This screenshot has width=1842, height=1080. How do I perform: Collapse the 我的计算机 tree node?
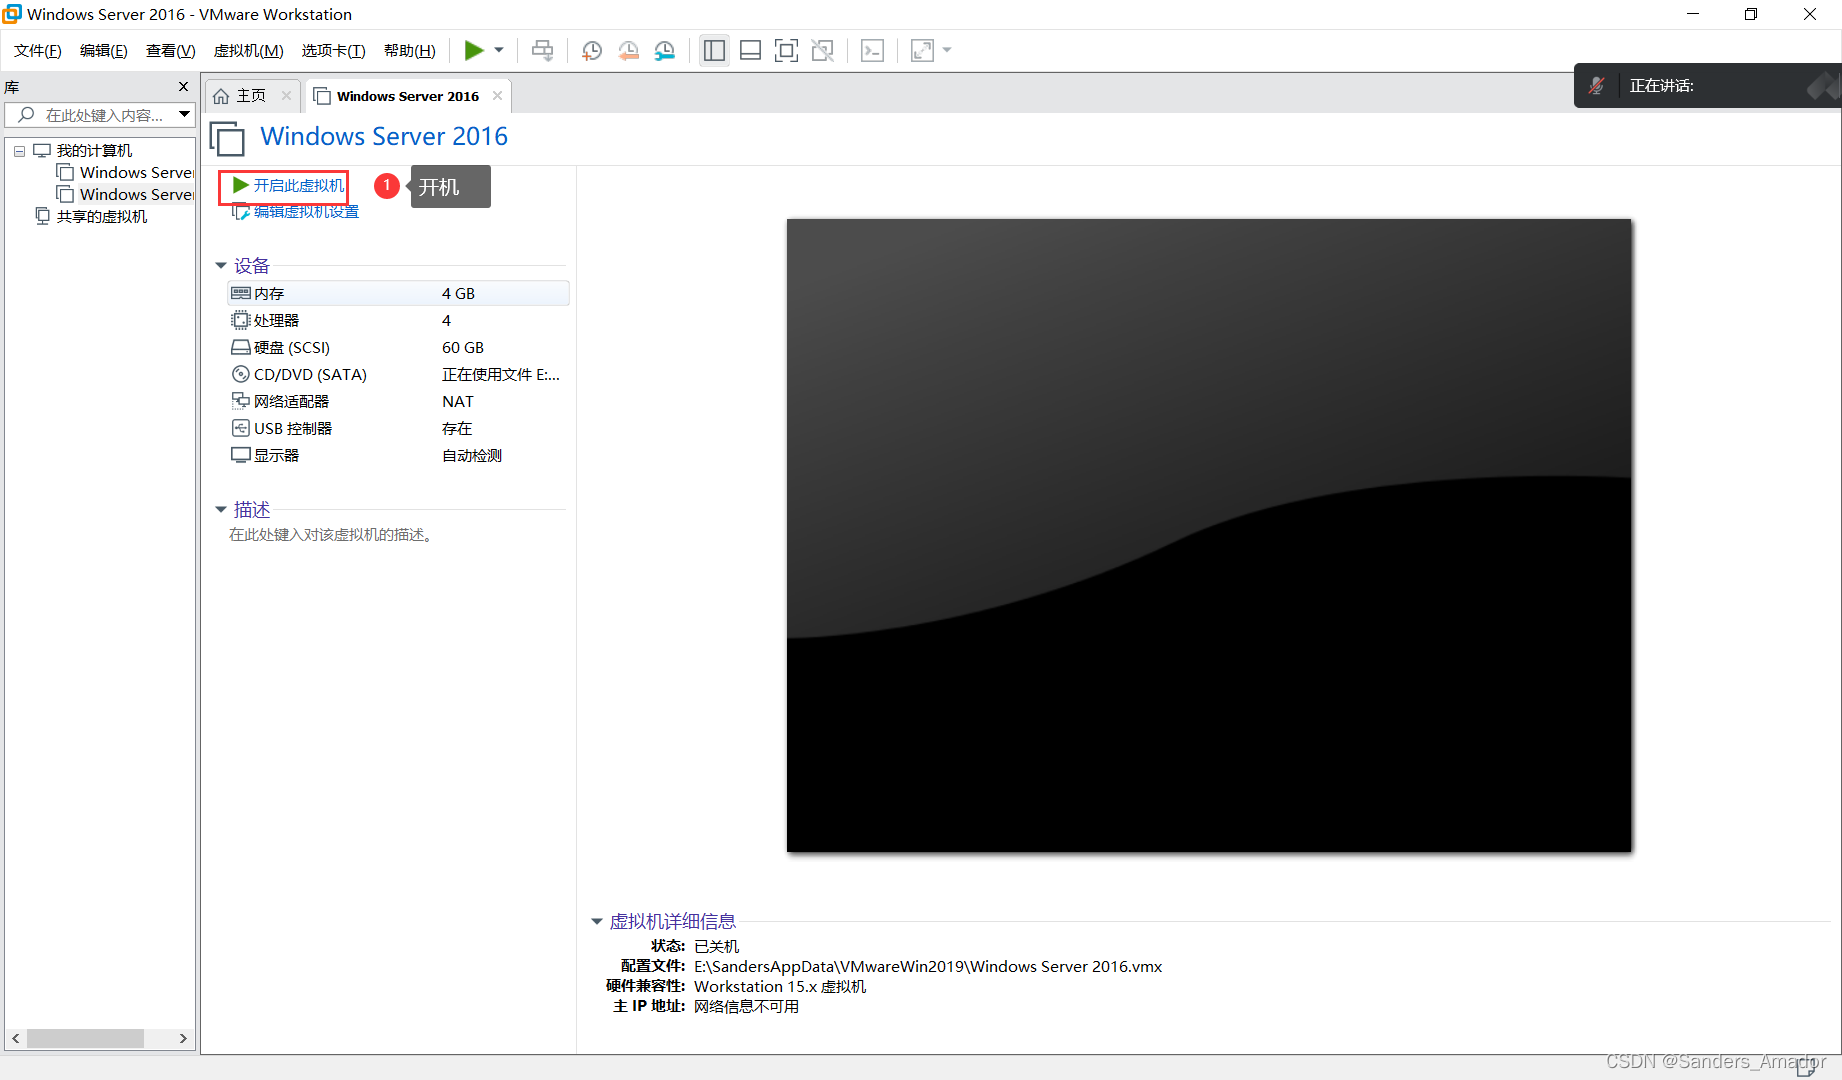tap(19, 151)
